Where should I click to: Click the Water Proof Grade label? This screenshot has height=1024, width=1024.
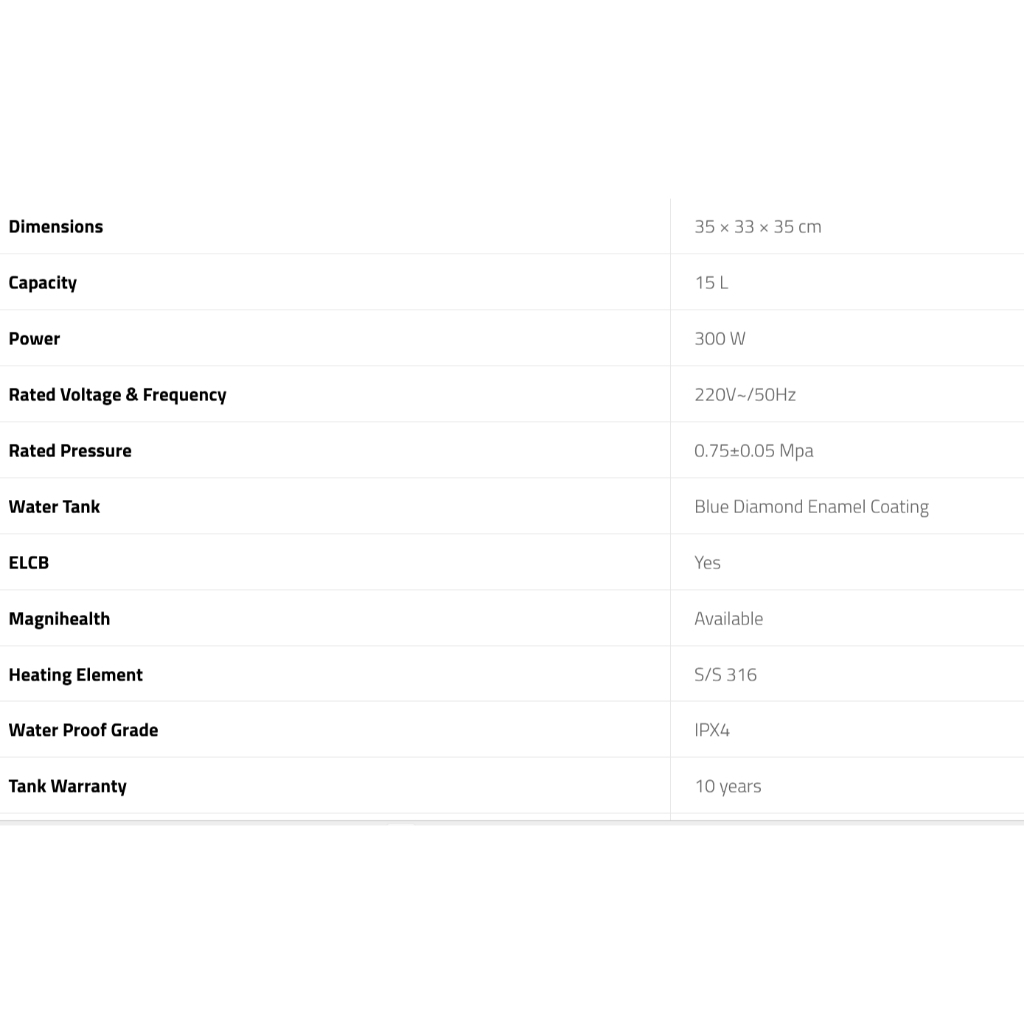coord(83,730)
